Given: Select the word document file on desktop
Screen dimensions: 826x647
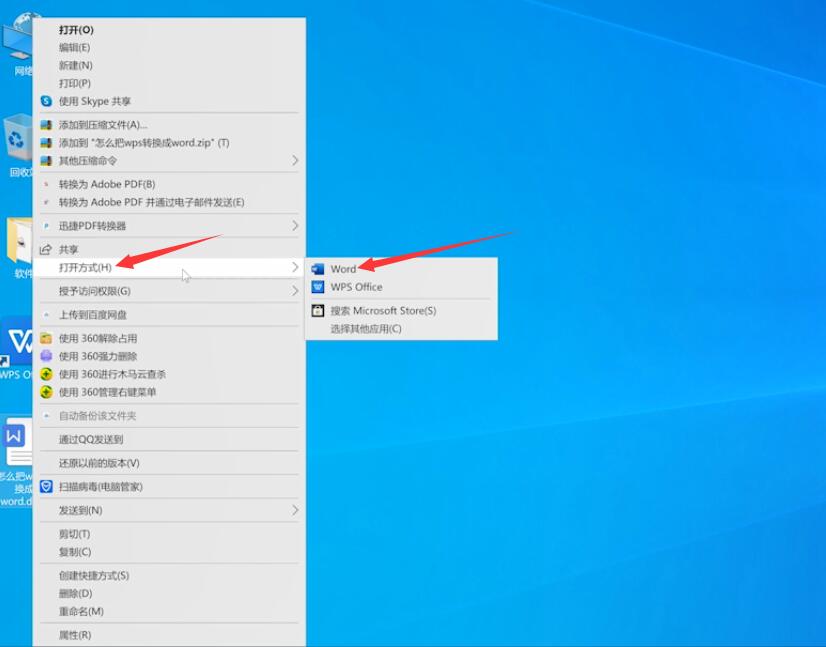Looking at the screenshot, I should [x=16, y=462].
